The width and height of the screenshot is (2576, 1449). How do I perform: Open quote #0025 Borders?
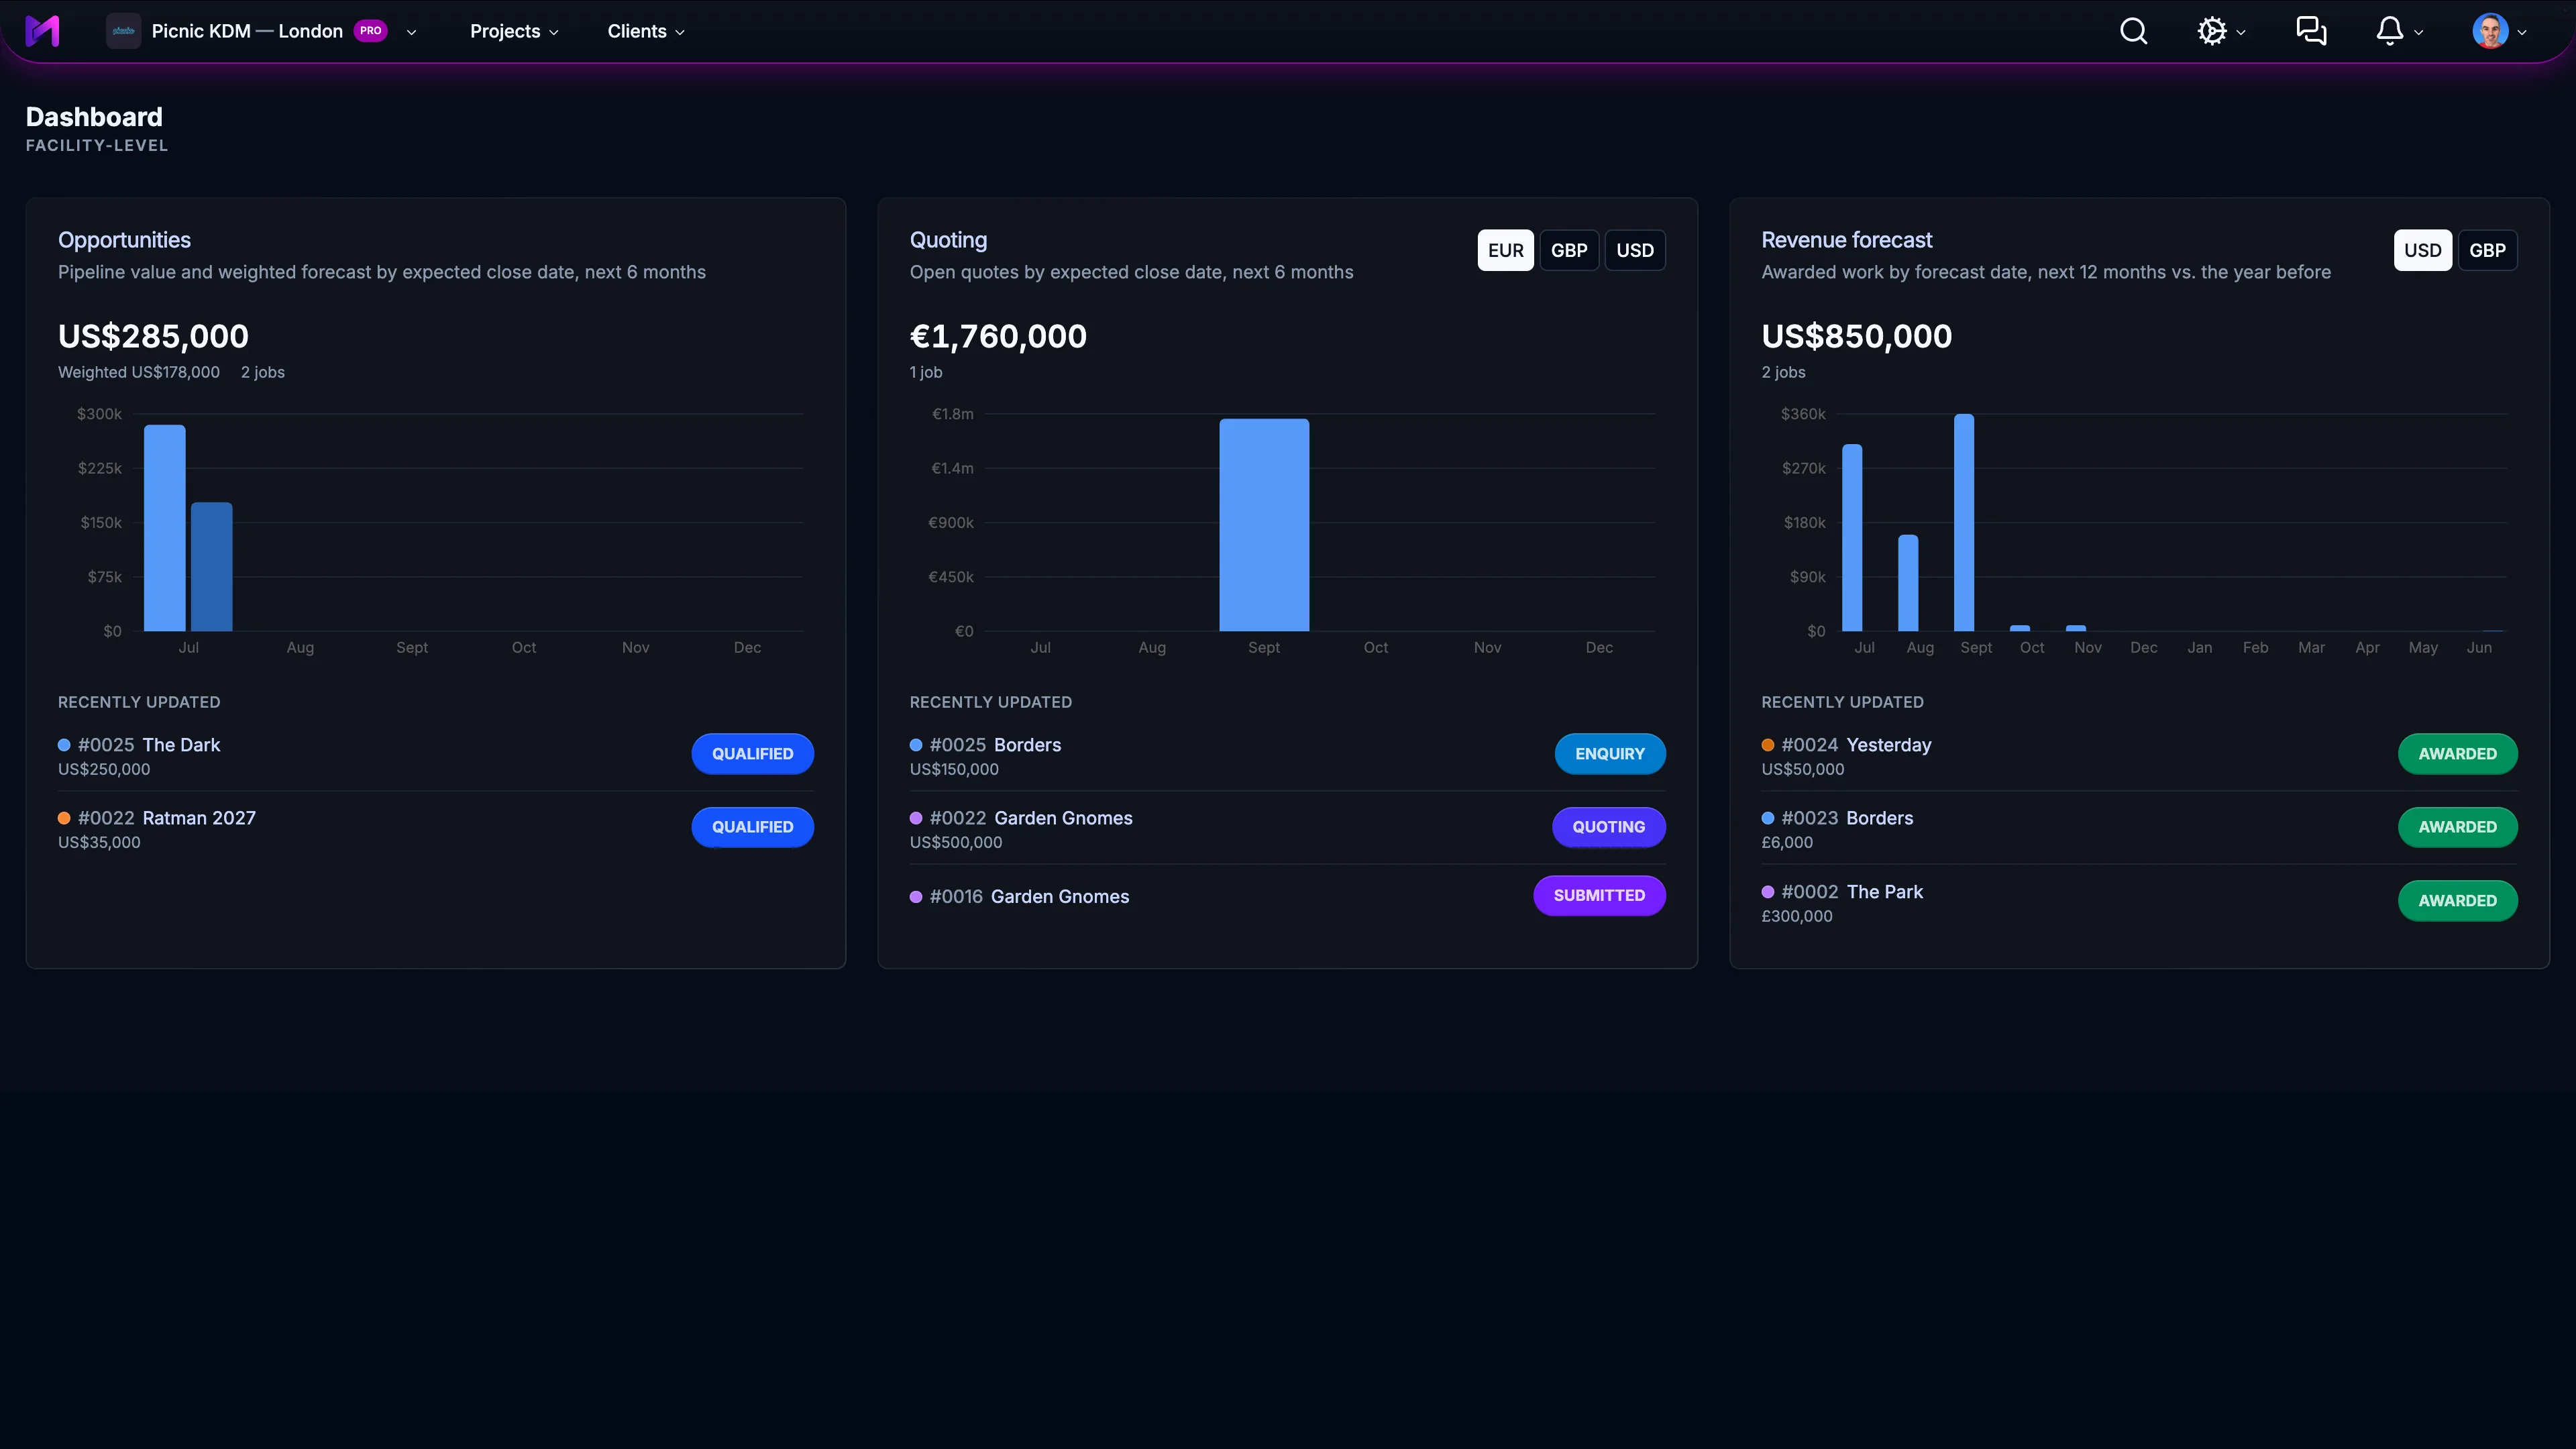pos(995,745)
